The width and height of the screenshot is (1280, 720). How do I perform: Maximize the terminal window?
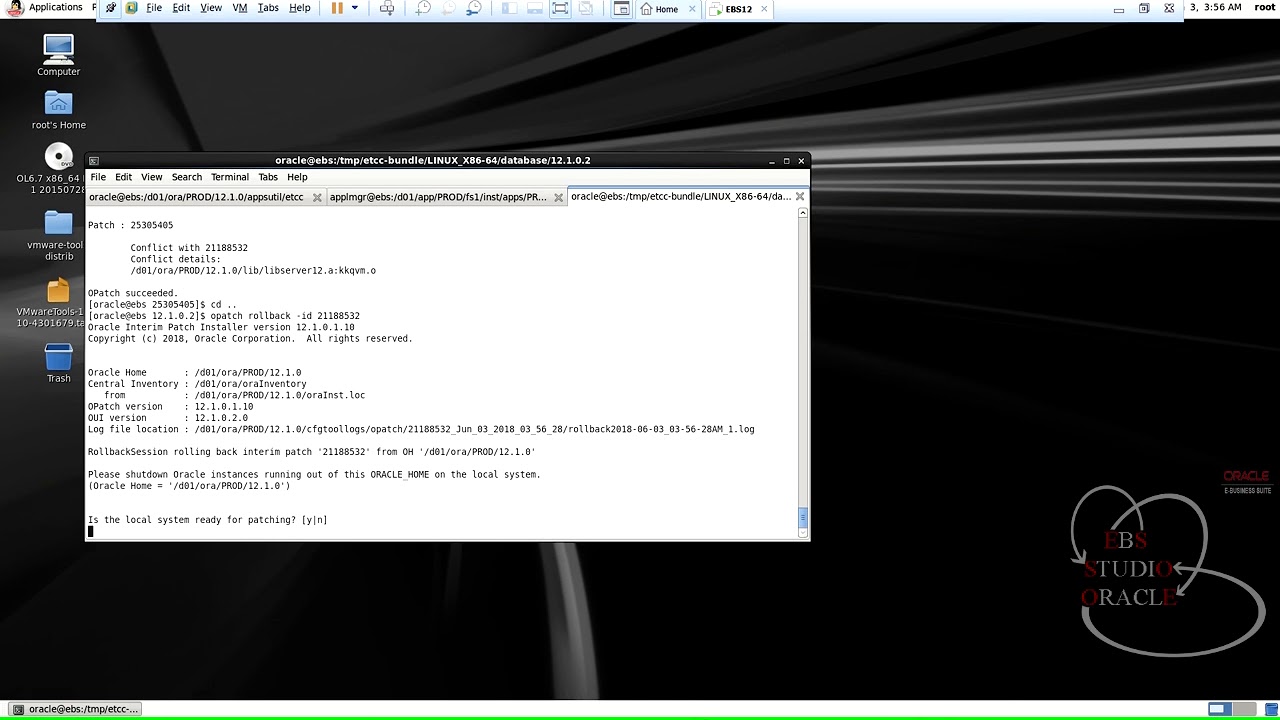point(786,161)
